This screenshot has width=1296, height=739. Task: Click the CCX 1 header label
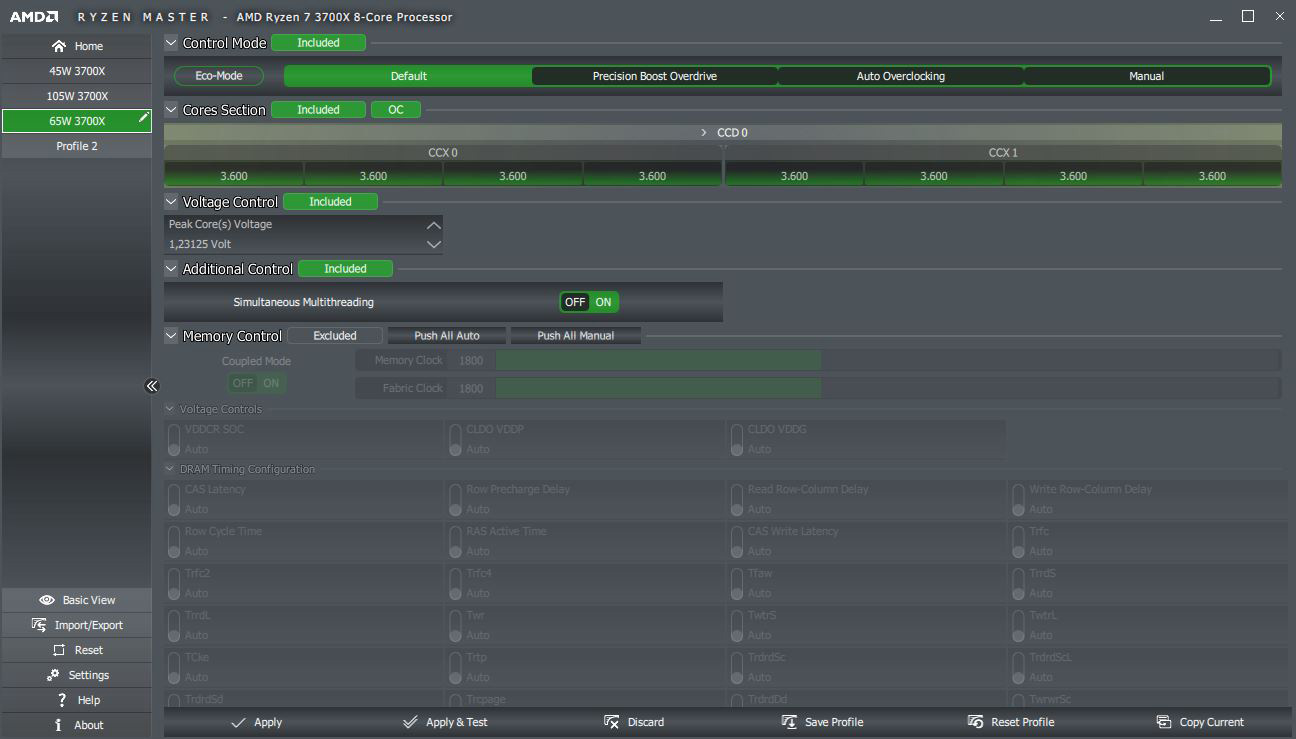pos(1003,153)
